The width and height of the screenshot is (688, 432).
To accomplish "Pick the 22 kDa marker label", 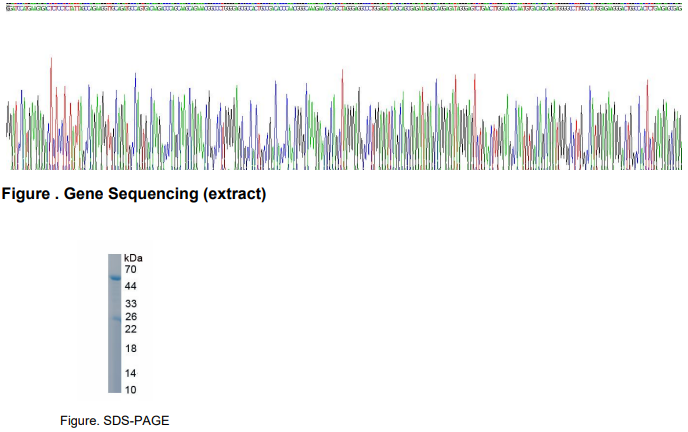I will pos(130,329).
